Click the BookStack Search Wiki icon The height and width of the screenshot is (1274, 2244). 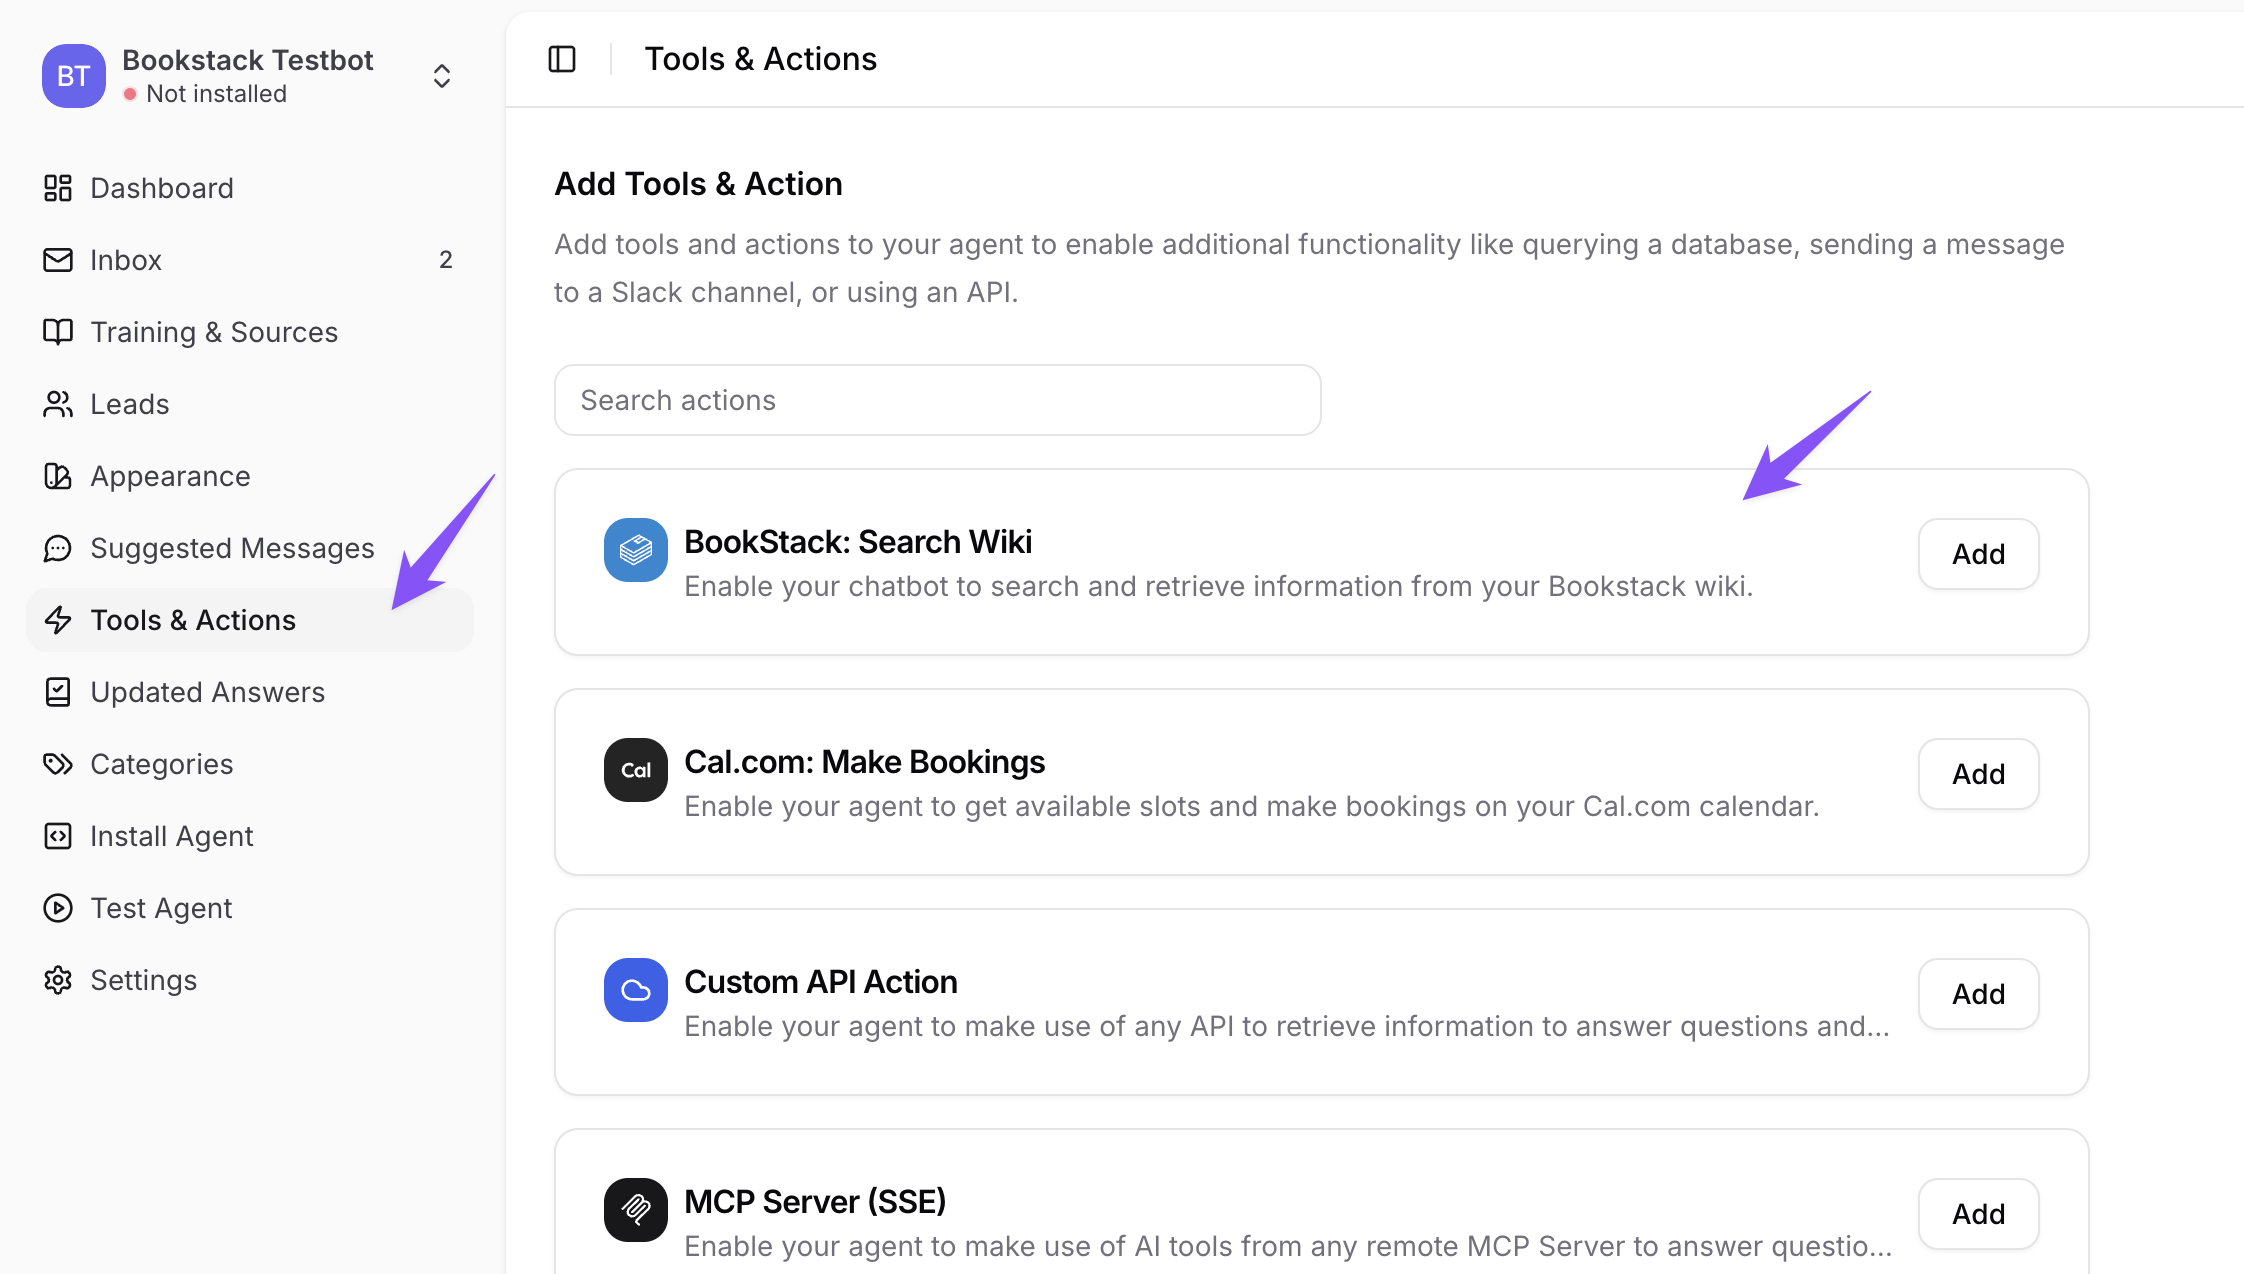pyautogui.click(x=635, y=550)
